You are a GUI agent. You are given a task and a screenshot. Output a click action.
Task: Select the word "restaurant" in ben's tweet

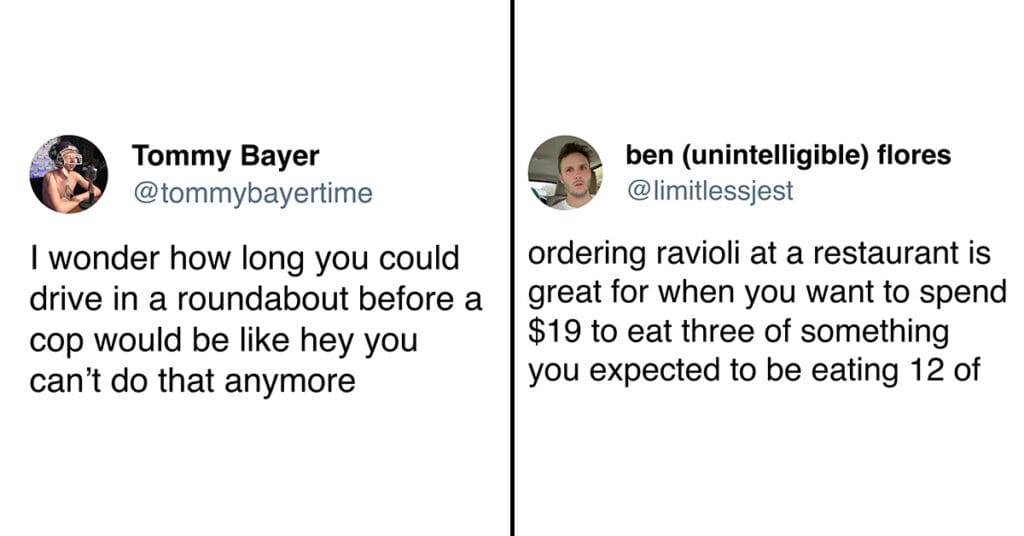pyautogui.click(x=881, y=253)
